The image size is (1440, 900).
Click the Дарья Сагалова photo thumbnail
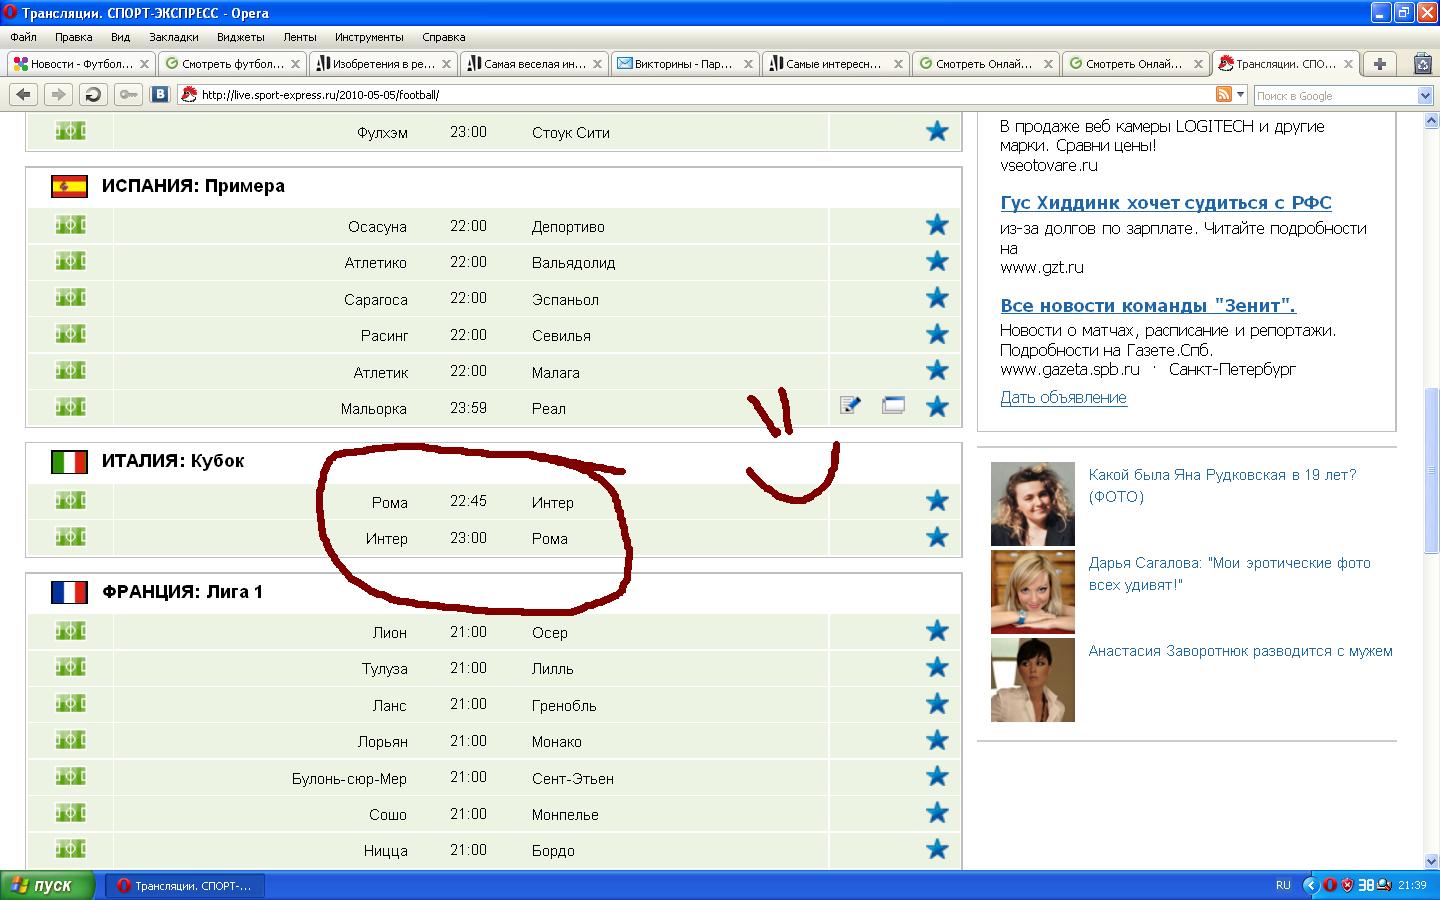[x=1032, y=591]
